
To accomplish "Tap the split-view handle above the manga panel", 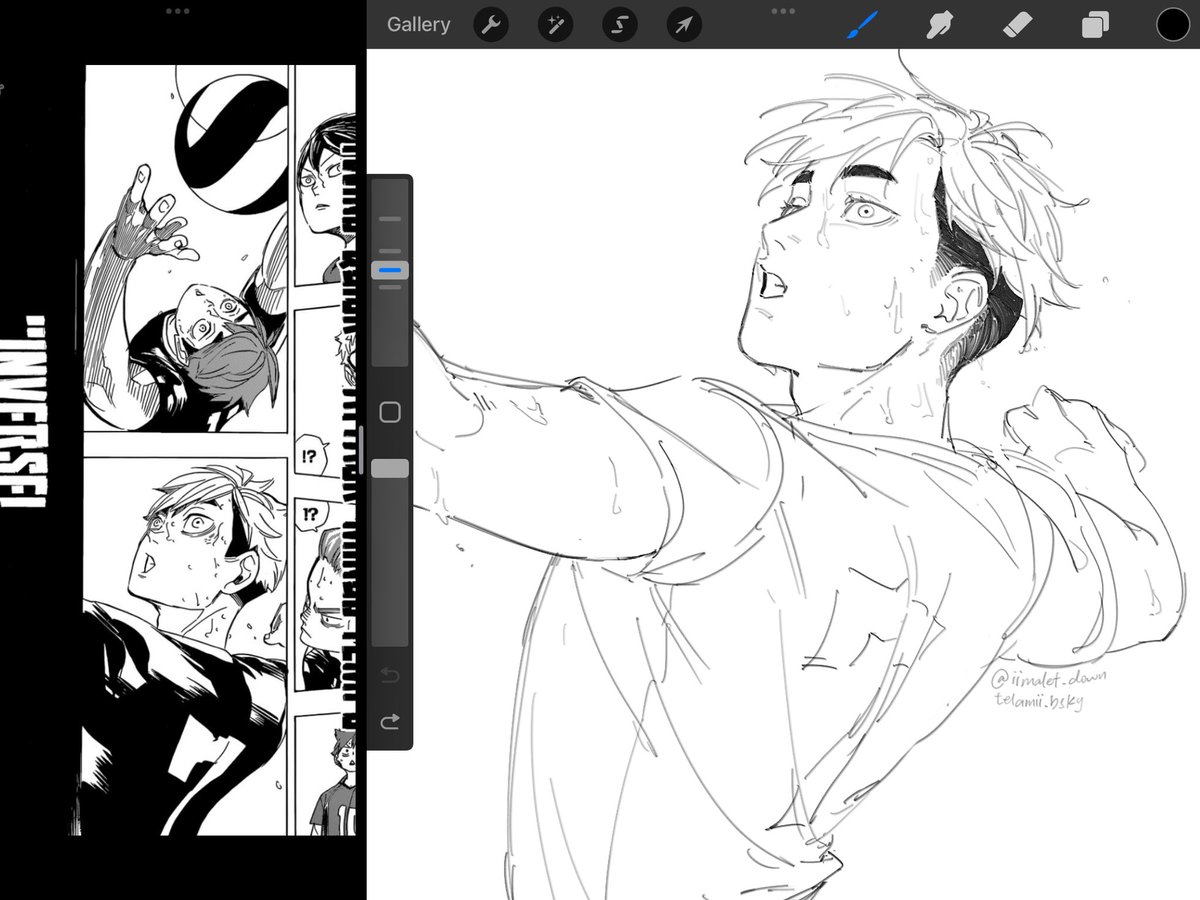I will point(178,11).
